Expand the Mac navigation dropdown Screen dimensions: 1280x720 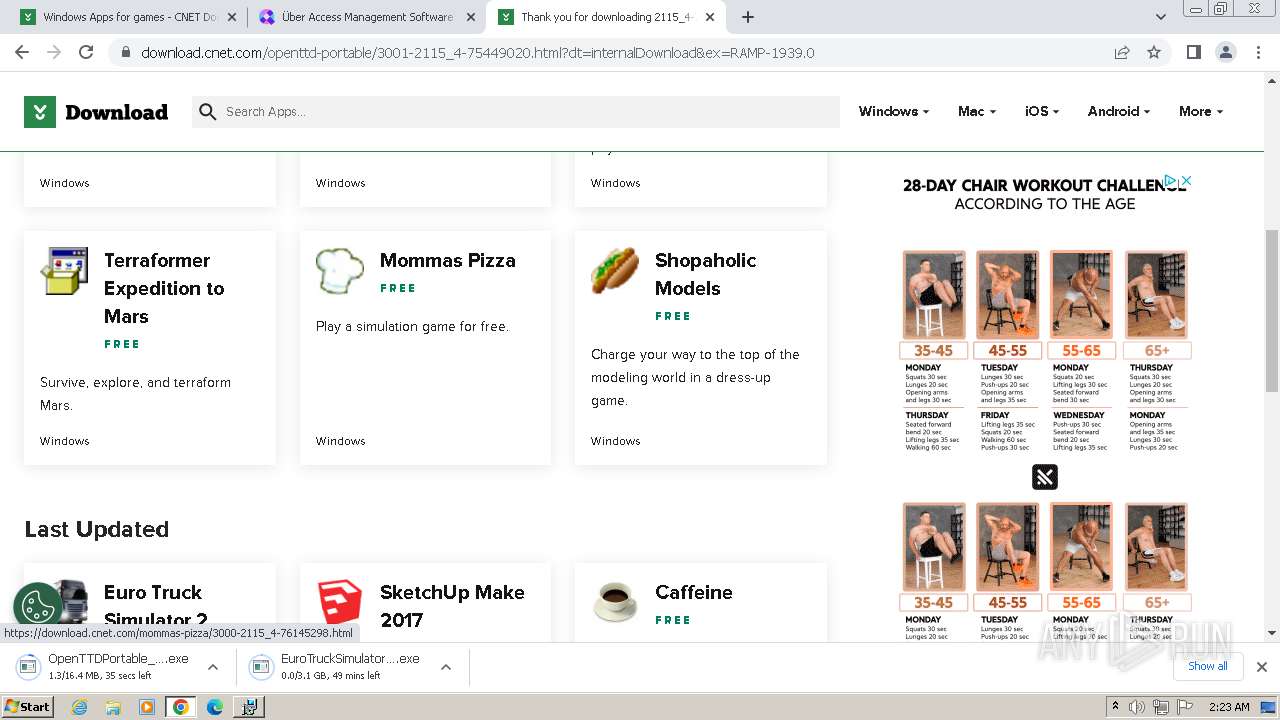point(977,112)
